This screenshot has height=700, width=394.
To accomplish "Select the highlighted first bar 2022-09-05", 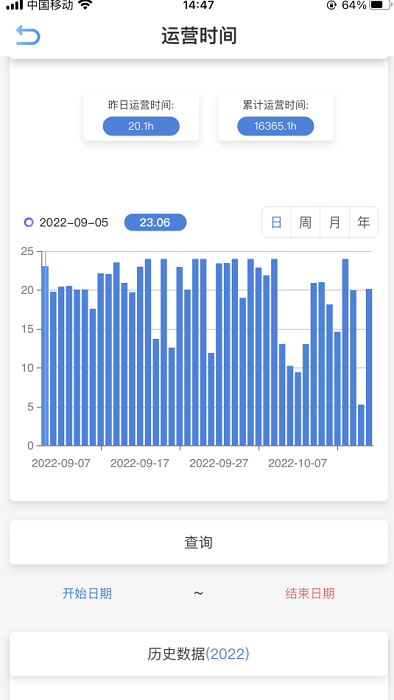I will point(45,356).
